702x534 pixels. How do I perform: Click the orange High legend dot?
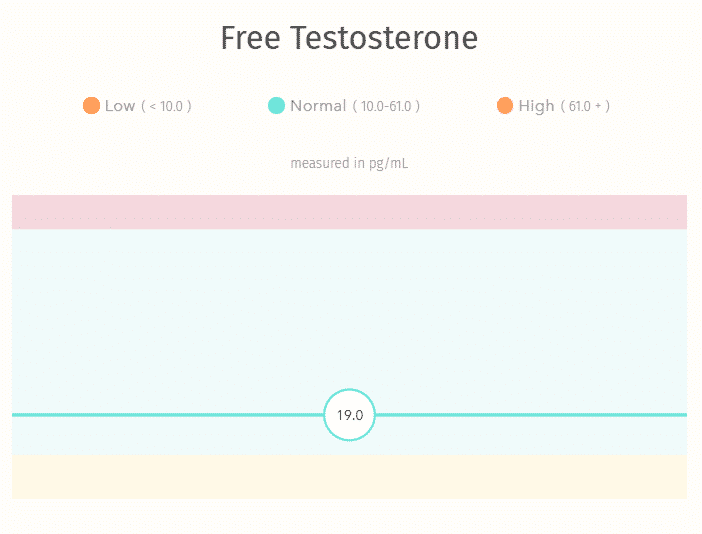[x=505, y=106]
